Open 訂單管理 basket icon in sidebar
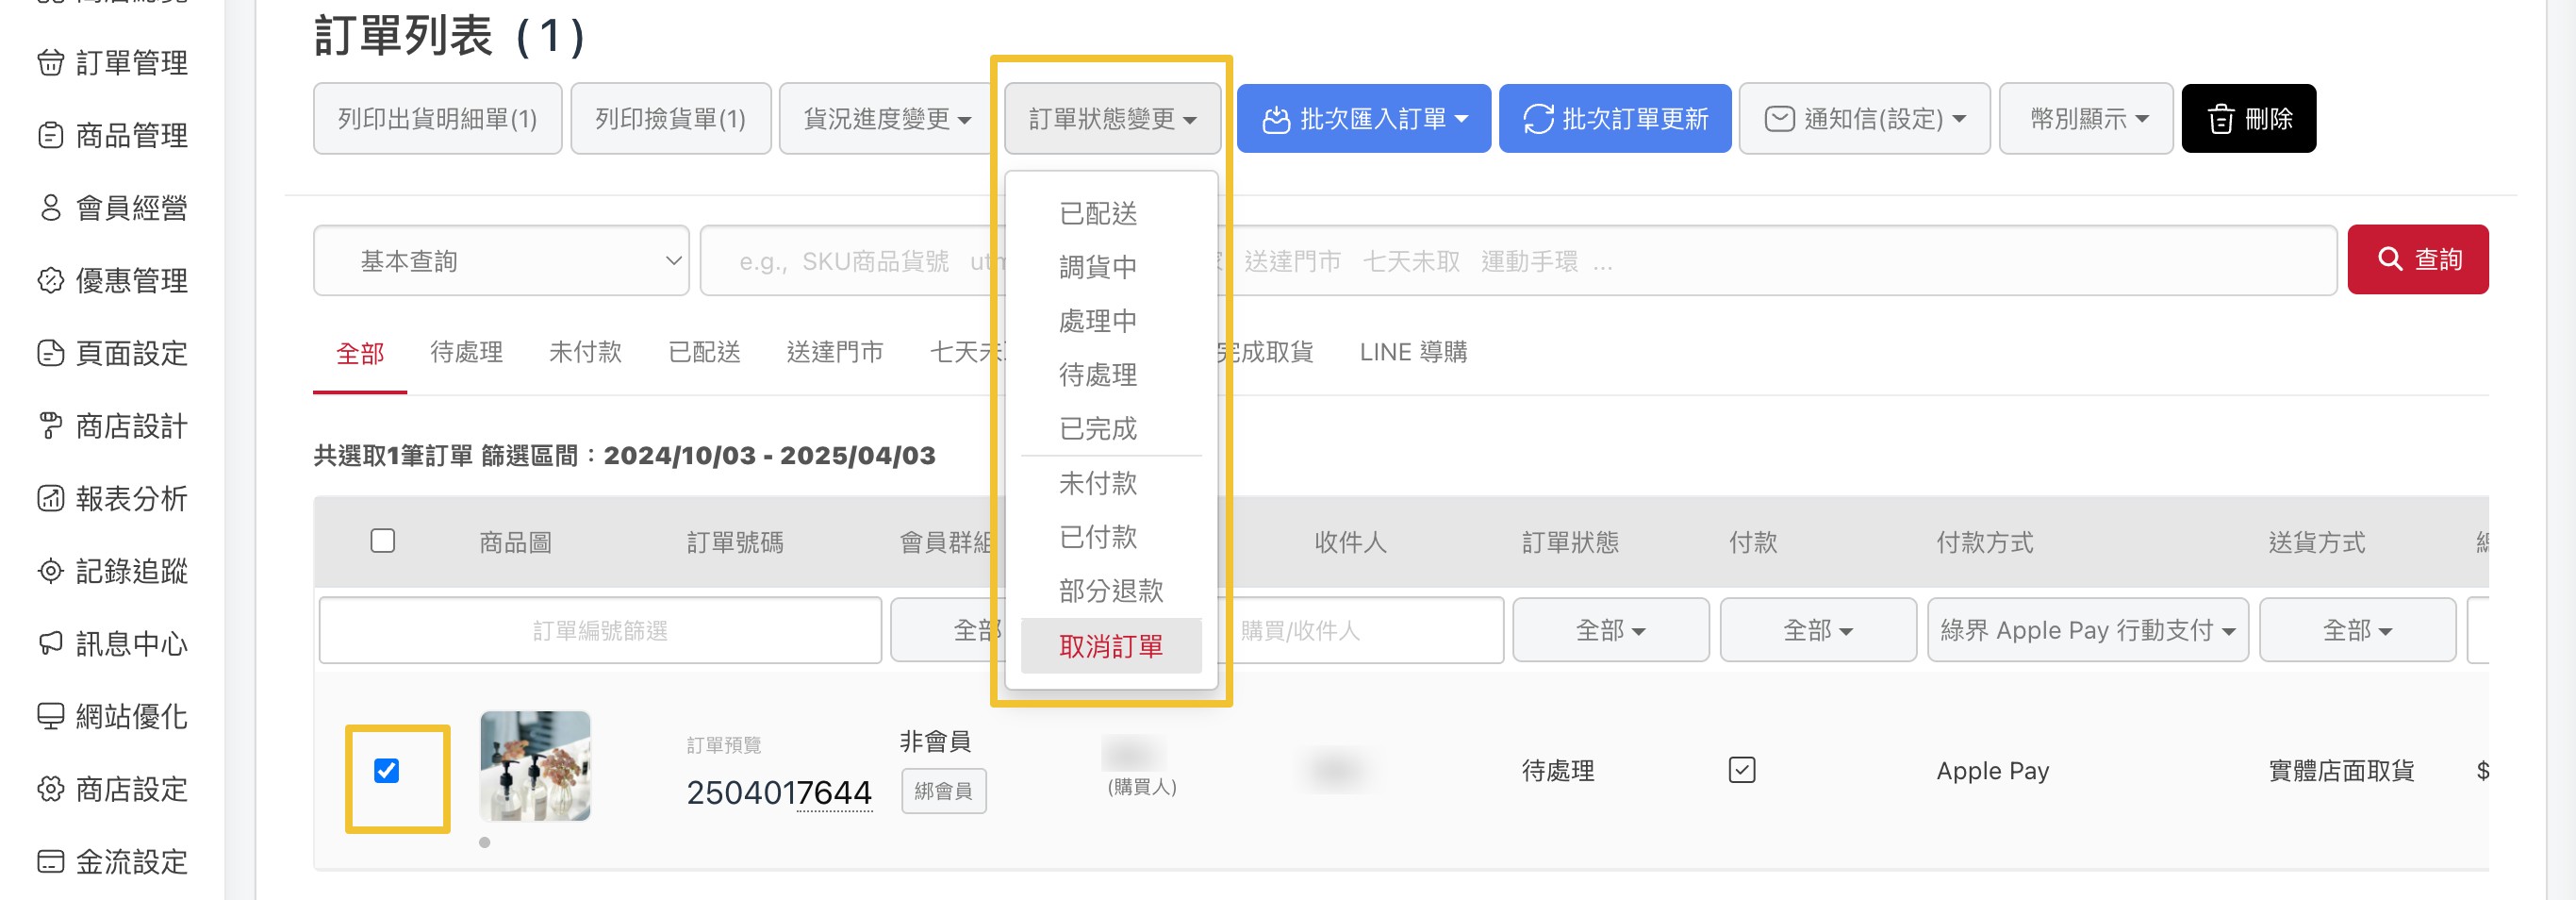The height and width of the screenshot is (900, 2576). click(50, 63)
